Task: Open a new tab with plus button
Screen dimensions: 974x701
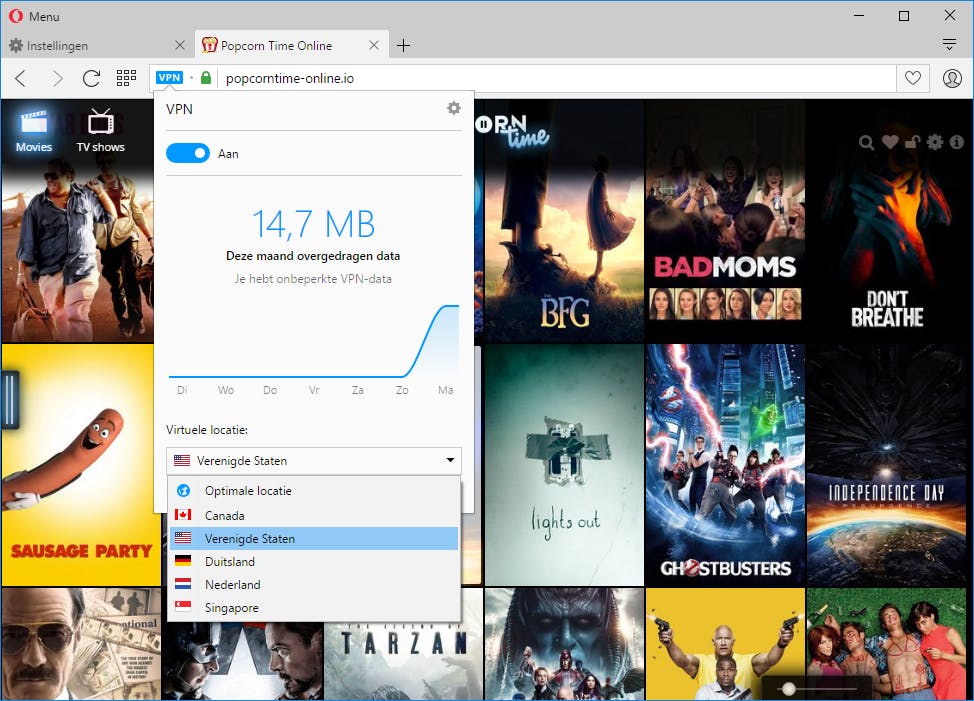Action: 403,45
